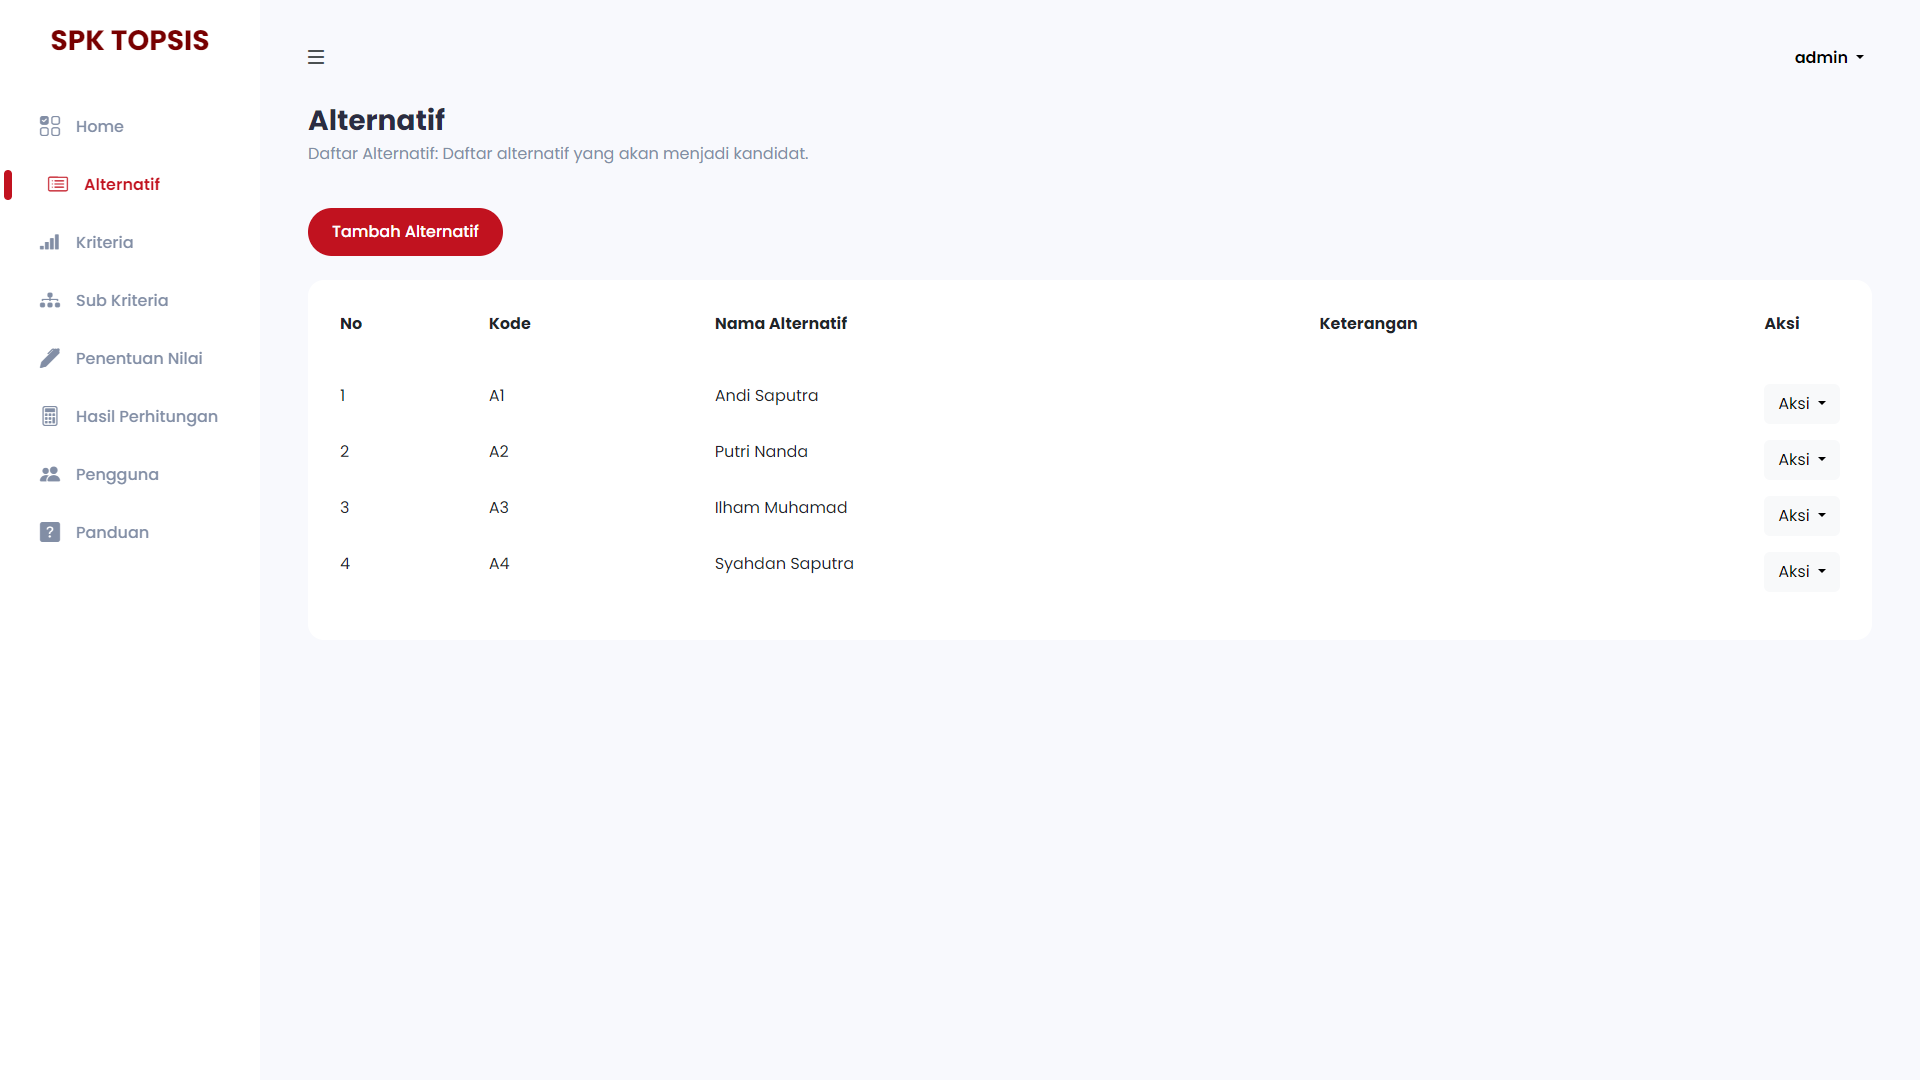
Task: Click the Keterangan column header
Action: tap(1368, 323)
